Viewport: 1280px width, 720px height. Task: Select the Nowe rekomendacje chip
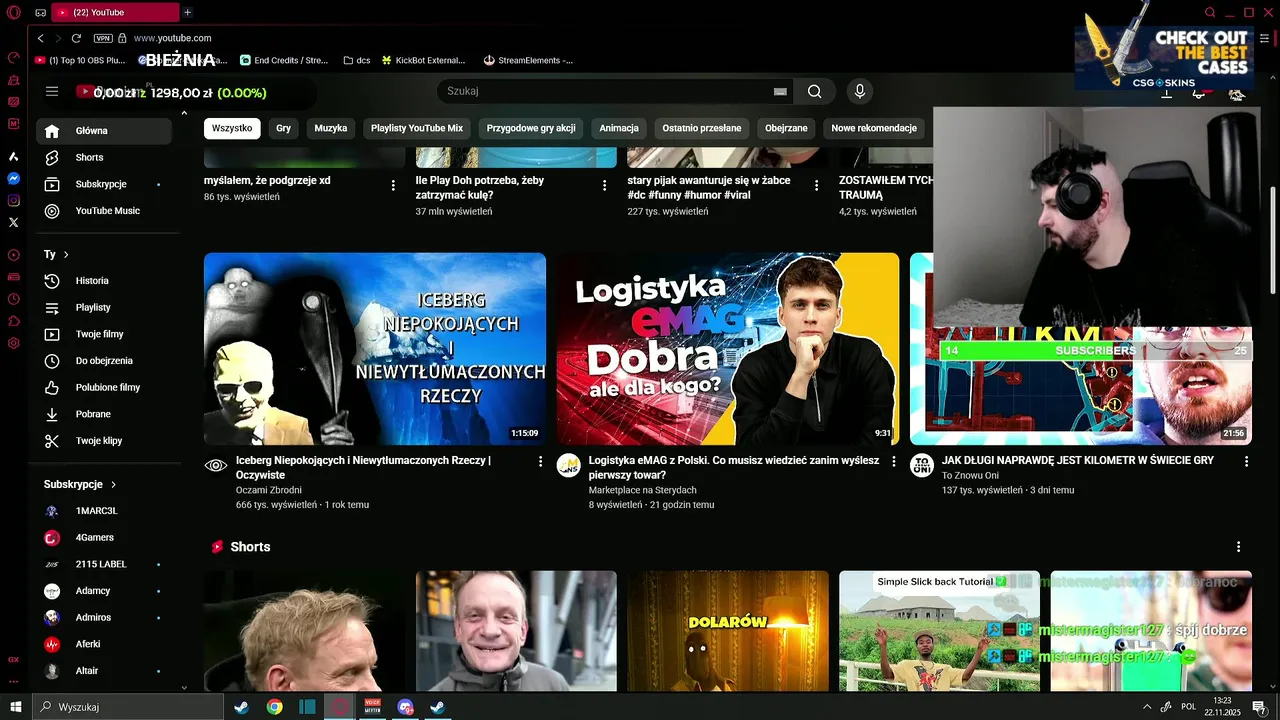pos(874,128)
